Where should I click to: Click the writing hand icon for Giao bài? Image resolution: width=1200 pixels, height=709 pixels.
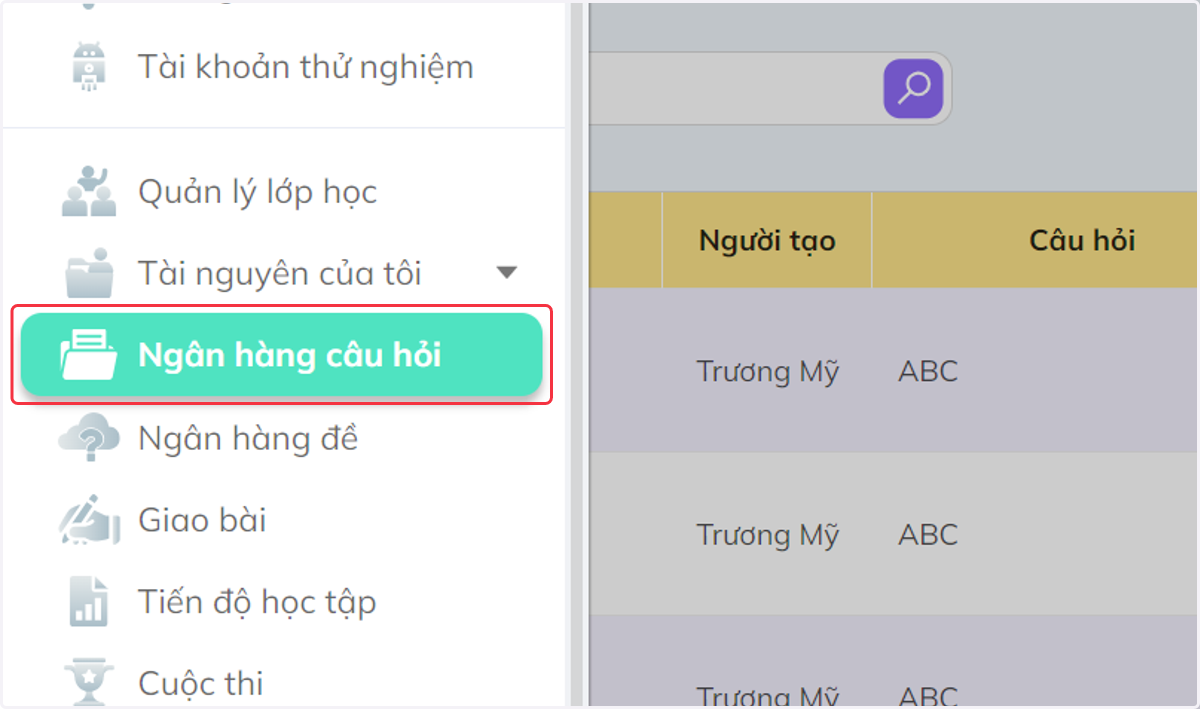[90, 520]
